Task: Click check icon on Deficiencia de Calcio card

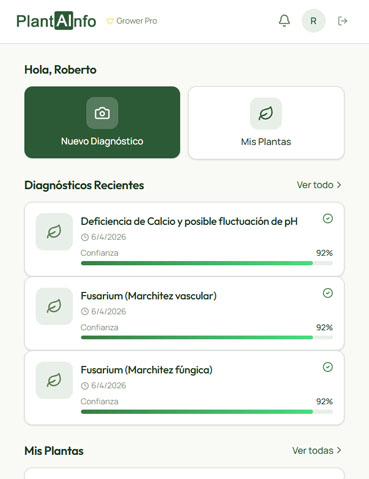Action: coord(328,219)
